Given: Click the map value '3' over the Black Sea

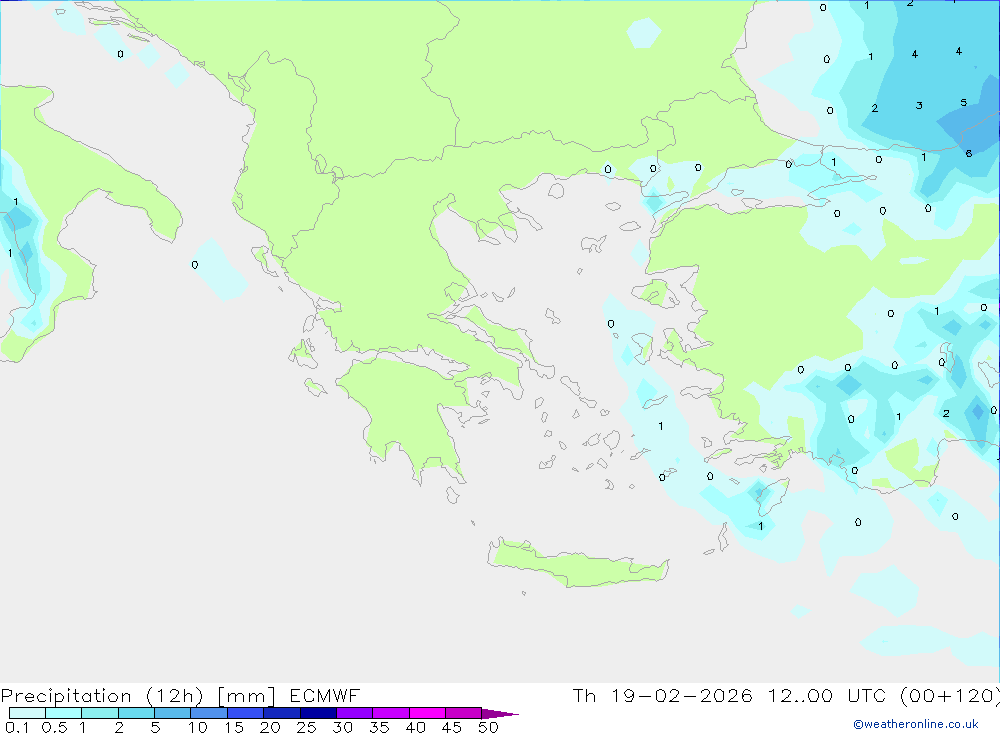Looking at the screenshot, I should 919,106.
